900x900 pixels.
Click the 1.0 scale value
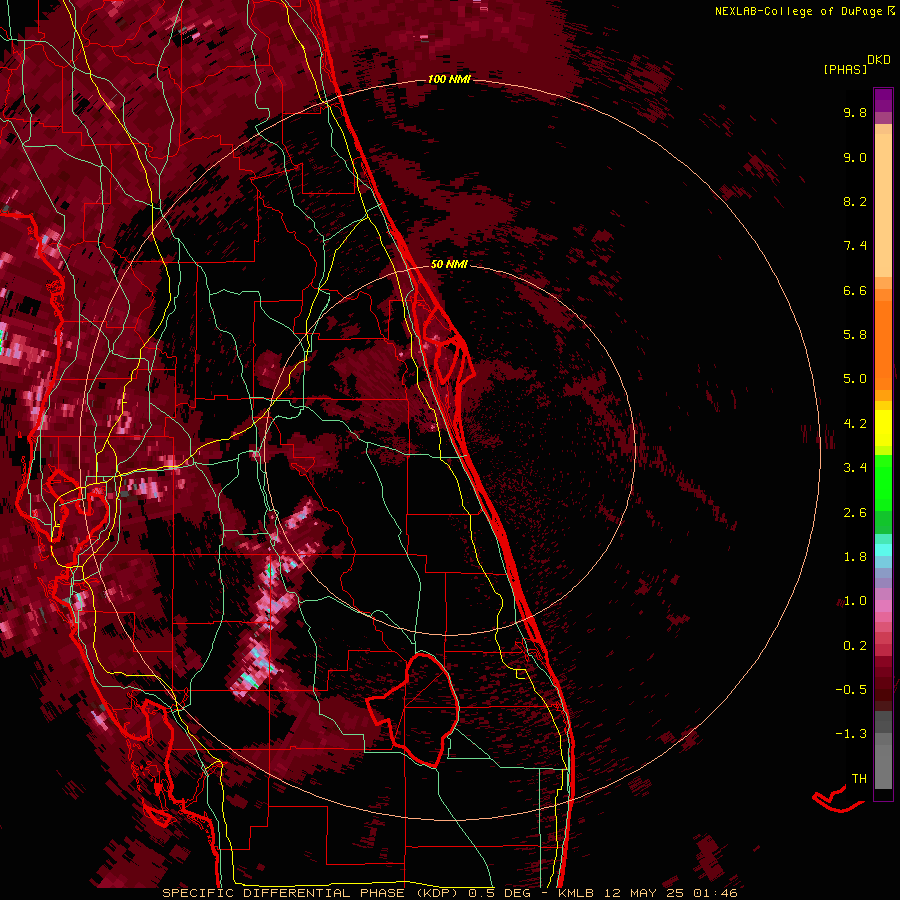[x=855, y=601]
